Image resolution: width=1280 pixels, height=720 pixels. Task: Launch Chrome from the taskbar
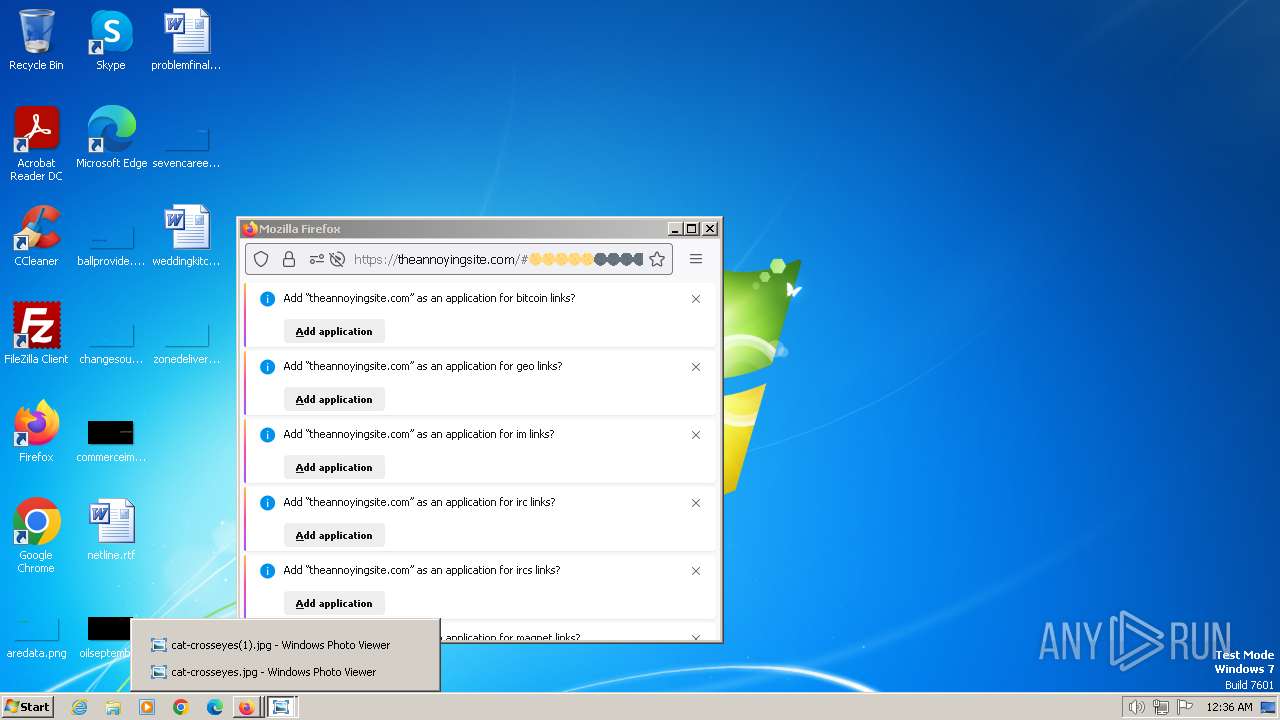click(x=181, y=707)
